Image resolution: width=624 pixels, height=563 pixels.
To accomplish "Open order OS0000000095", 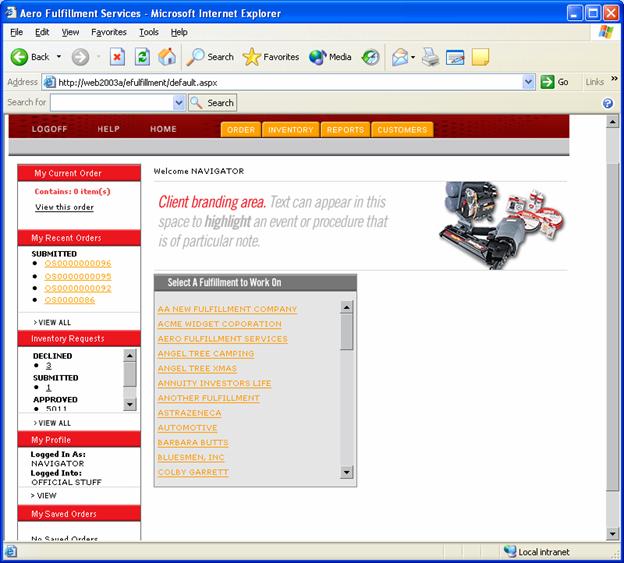I will [x=78, y=276].
